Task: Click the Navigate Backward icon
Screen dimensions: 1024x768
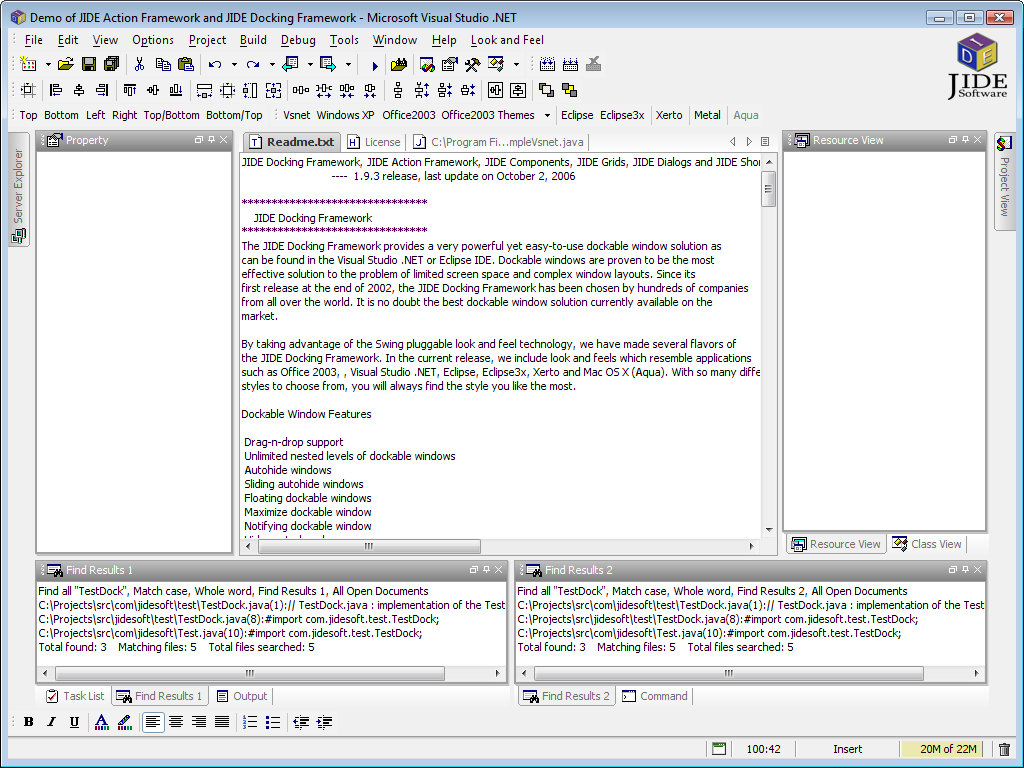Action: pos(291,64)
